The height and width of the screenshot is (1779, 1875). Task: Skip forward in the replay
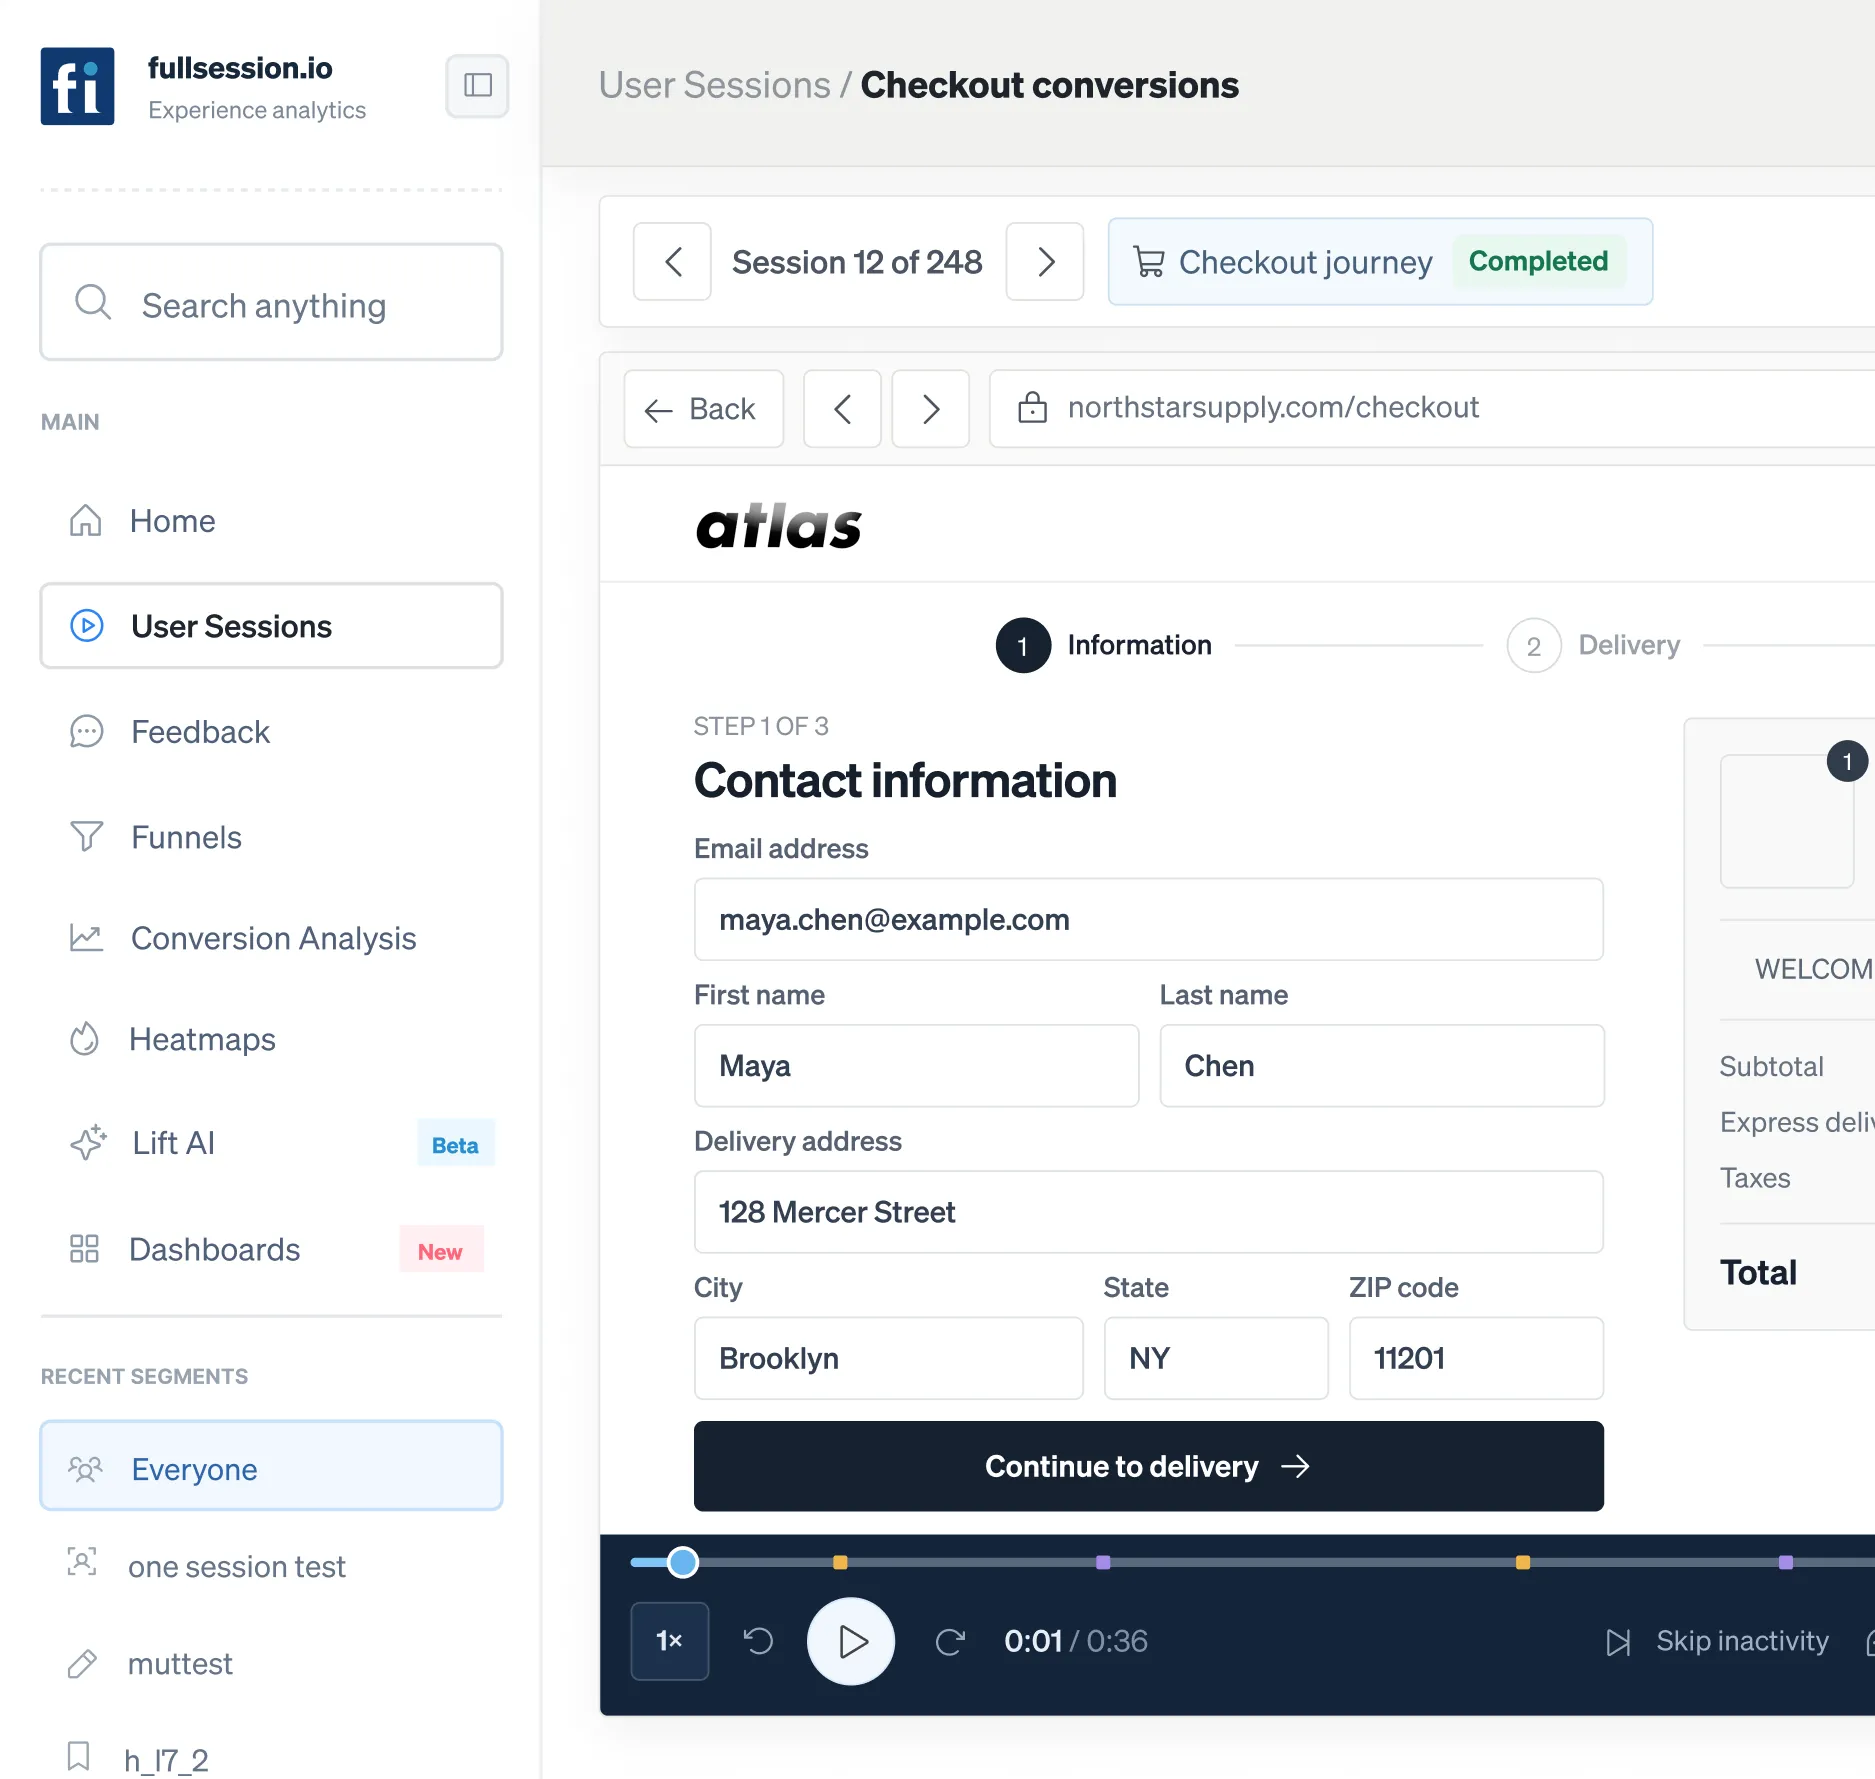point(950,1641)
